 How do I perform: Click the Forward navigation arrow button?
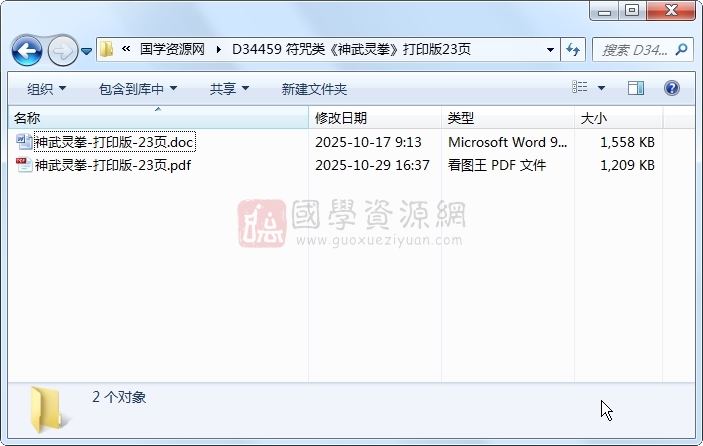tap(62, 49)
